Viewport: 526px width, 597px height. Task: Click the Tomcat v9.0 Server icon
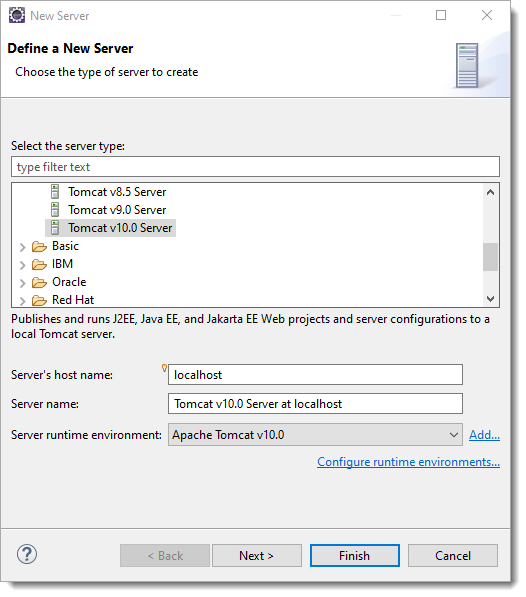55,210
